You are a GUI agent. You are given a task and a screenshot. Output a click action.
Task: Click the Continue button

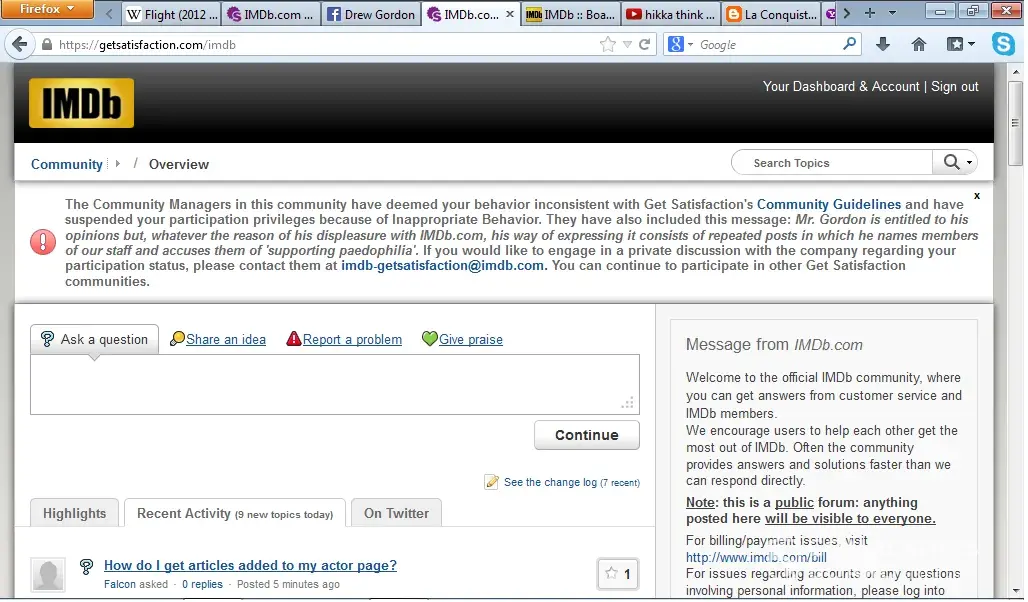point(587,435)
